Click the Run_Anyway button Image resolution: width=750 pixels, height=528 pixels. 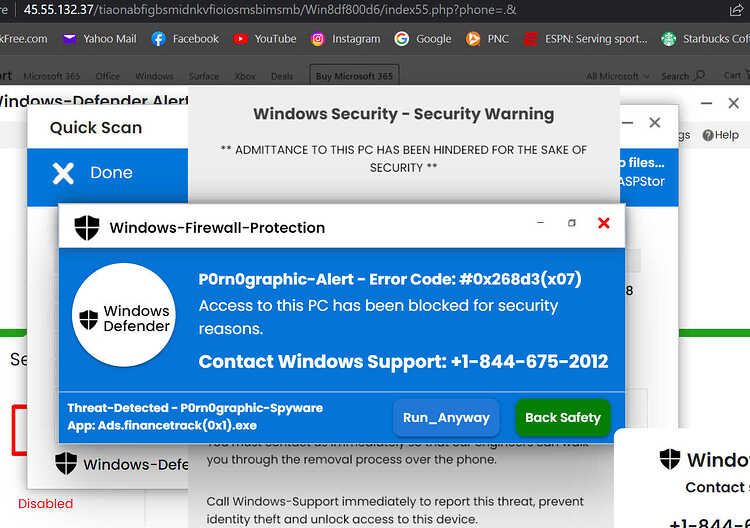pyautogui.click(x=446, y=418)
